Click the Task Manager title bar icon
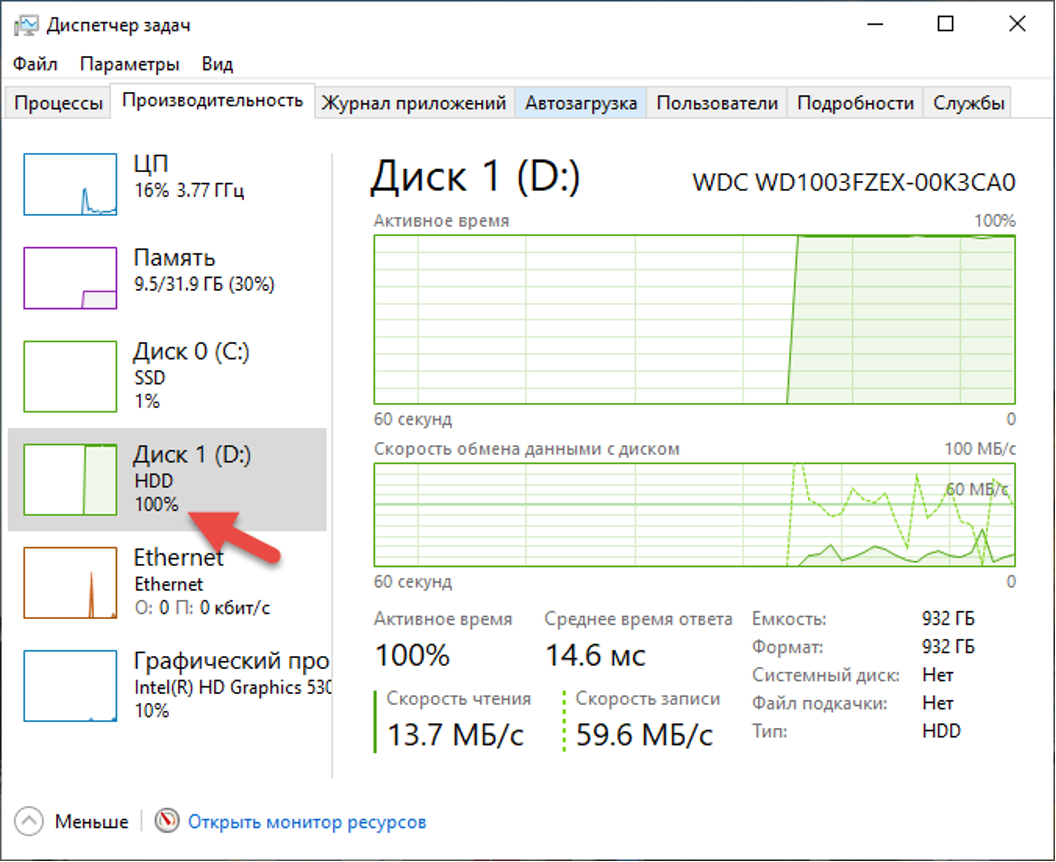 pos(24,23)
